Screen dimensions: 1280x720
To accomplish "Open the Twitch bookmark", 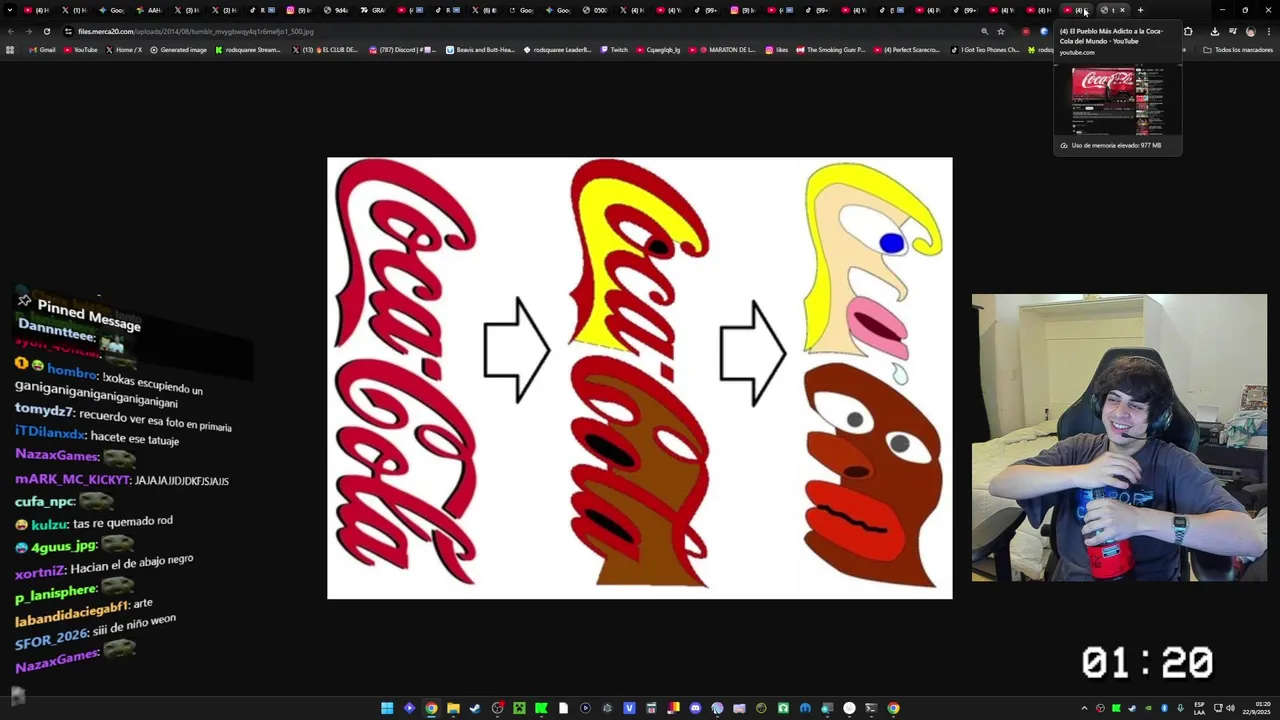I will pyautogui.click(x=614, y=50).
